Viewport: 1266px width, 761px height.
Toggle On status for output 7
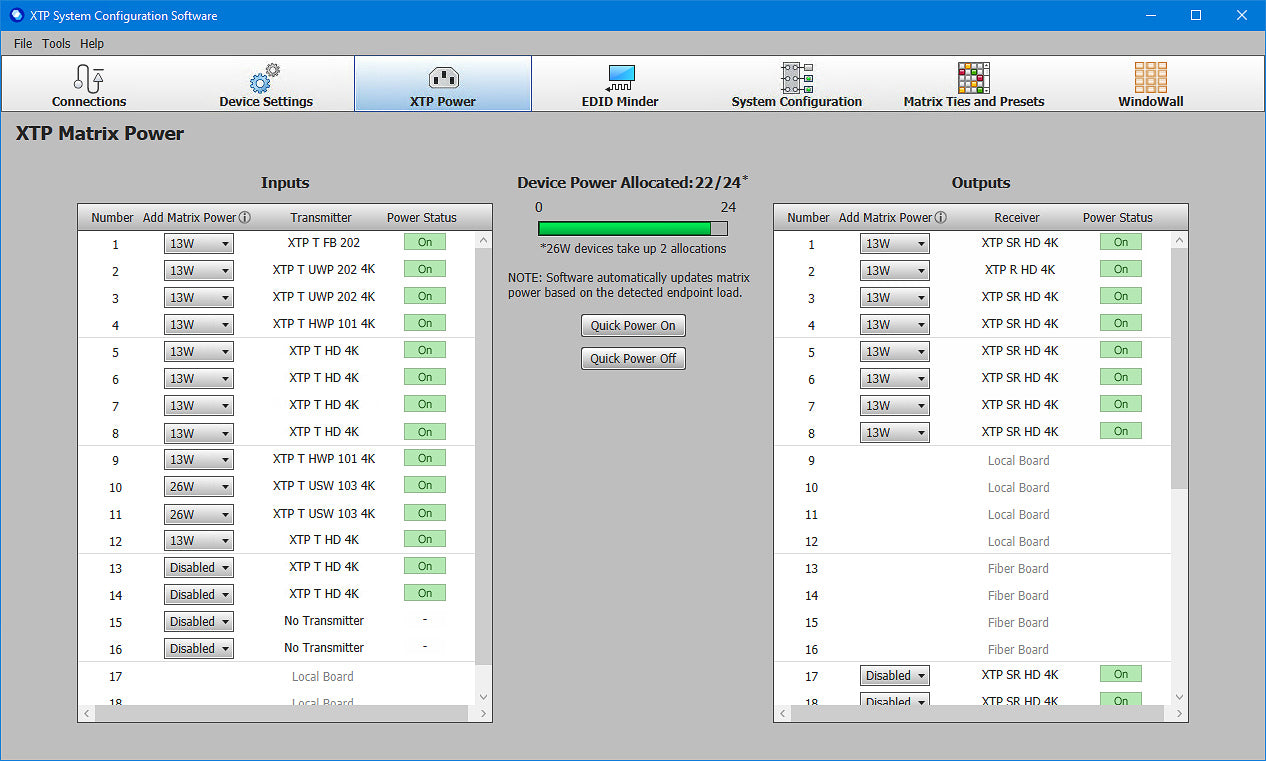click(x=1121, y=404)
